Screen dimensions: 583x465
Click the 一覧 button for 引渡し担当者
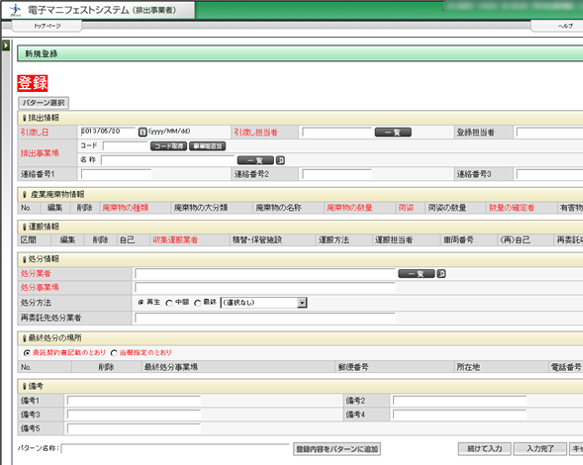[393, 132]
